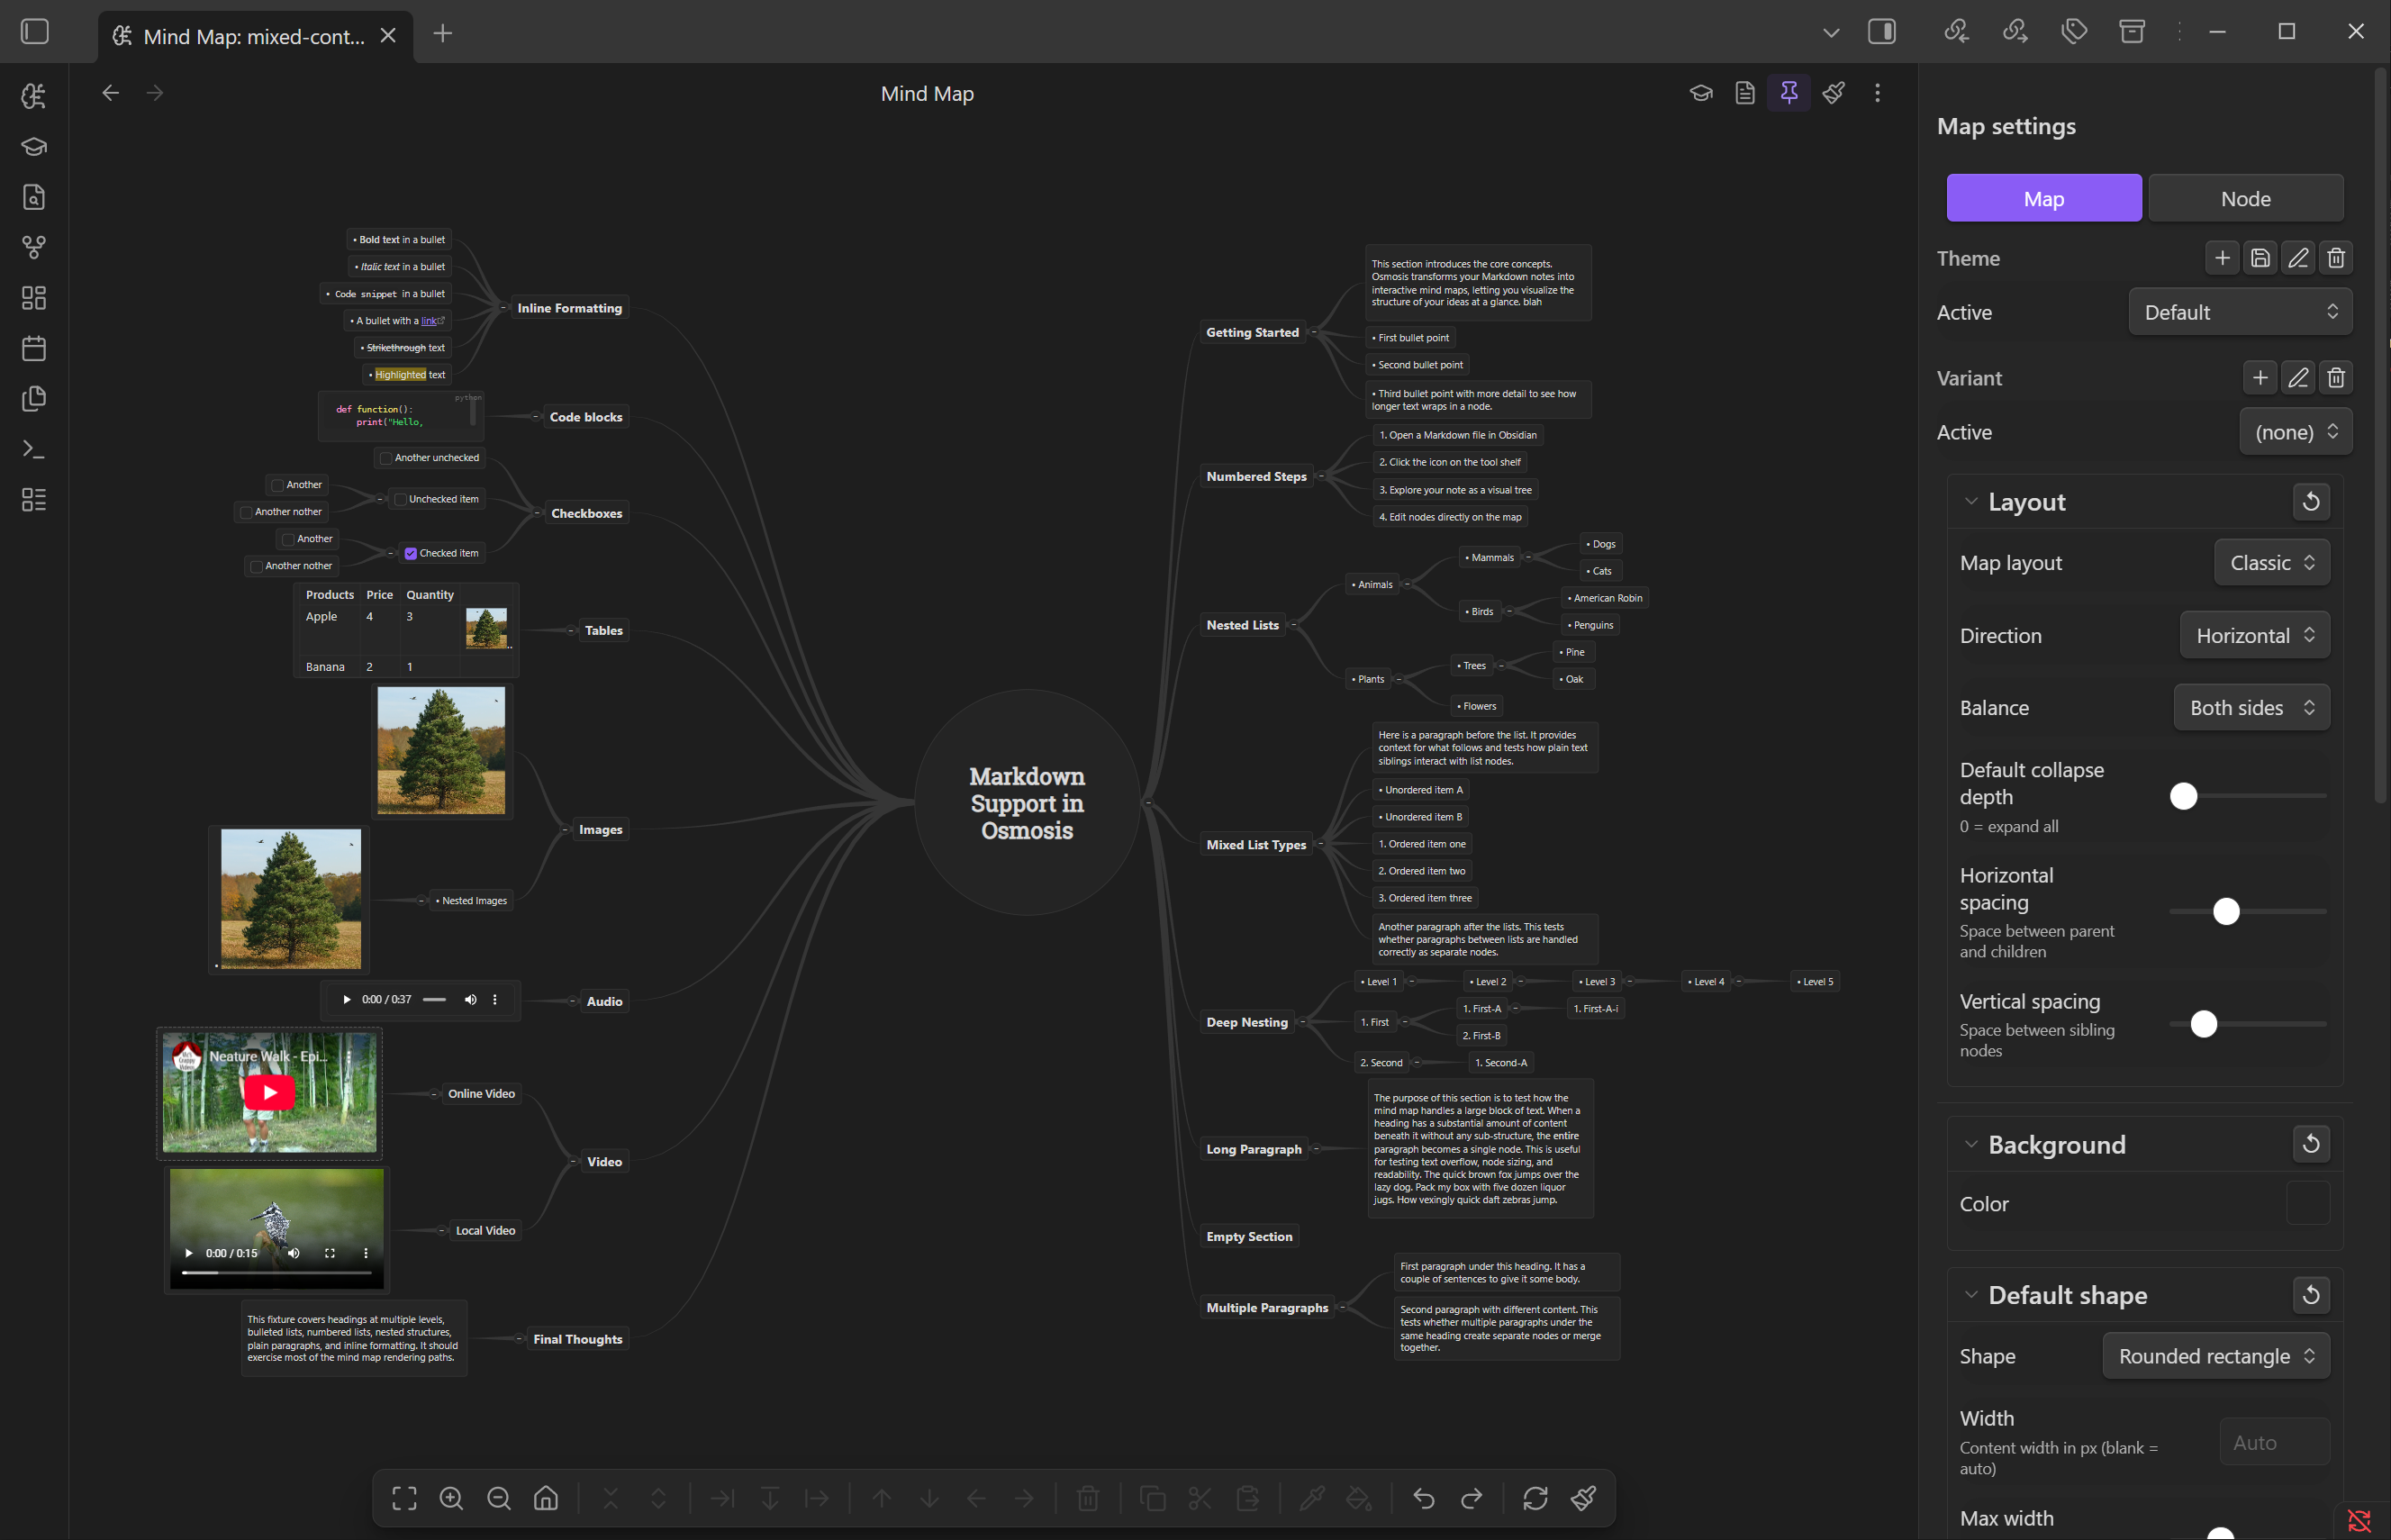Click the refresh/sync icon on the bottom toolbar
Screen dimensions: 2391x1540
1536,1498
